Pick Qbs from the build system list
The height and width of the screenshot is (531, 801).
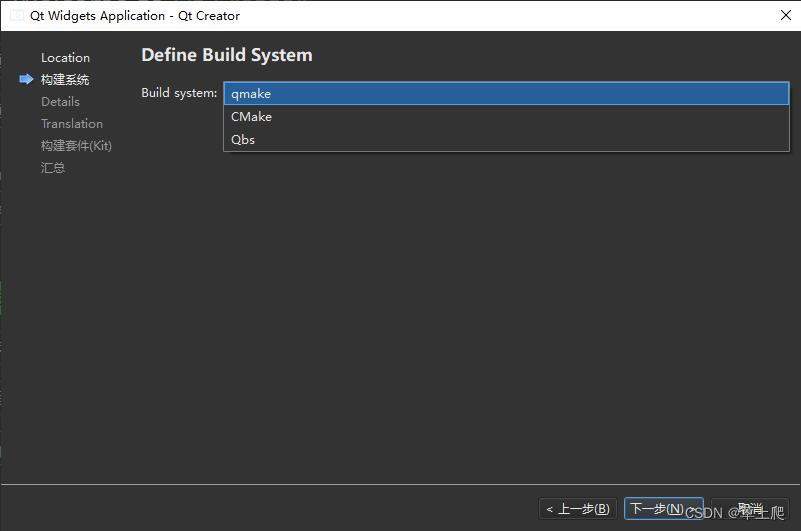click(506, 140)
